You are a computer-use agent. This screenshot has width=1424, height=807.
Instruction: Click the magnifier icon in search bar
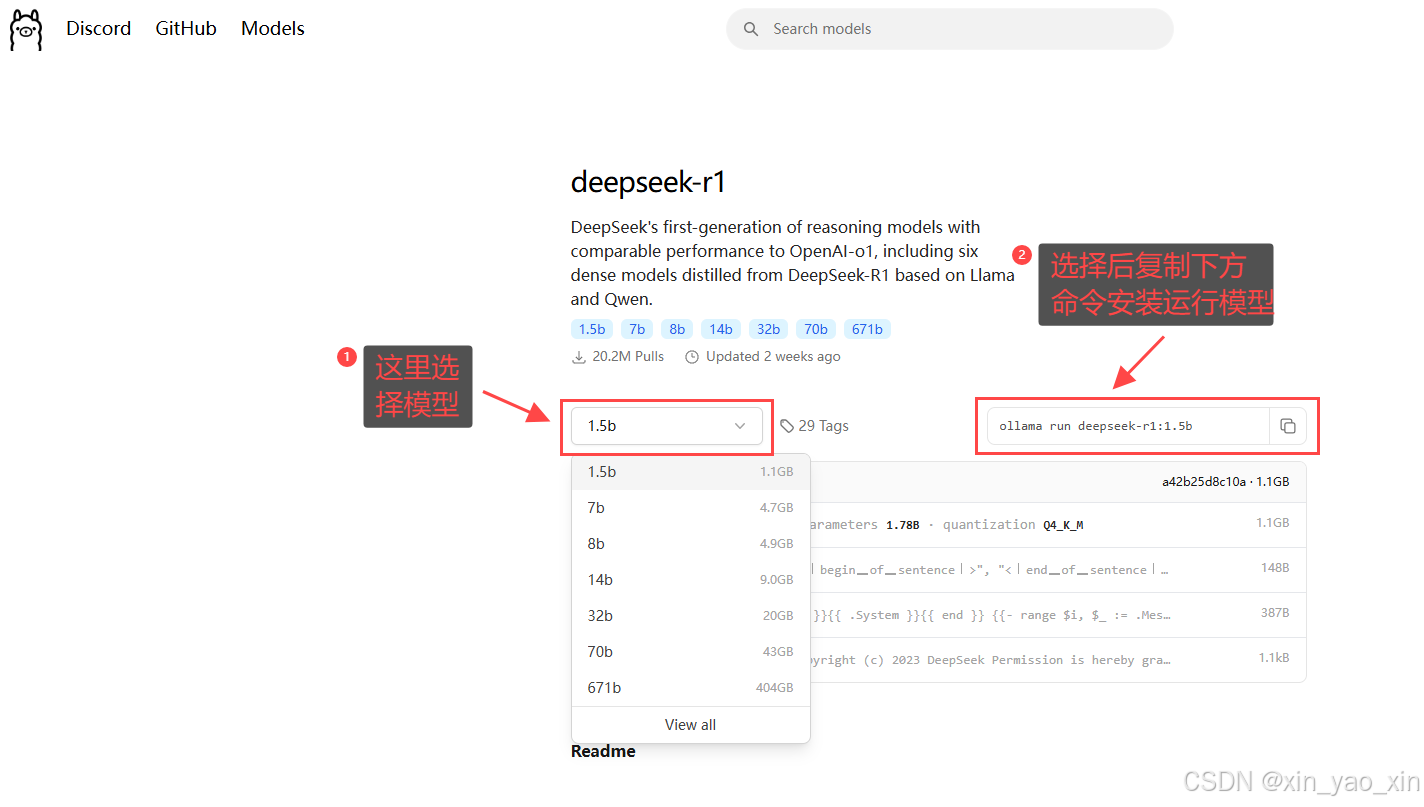(751, 29)
